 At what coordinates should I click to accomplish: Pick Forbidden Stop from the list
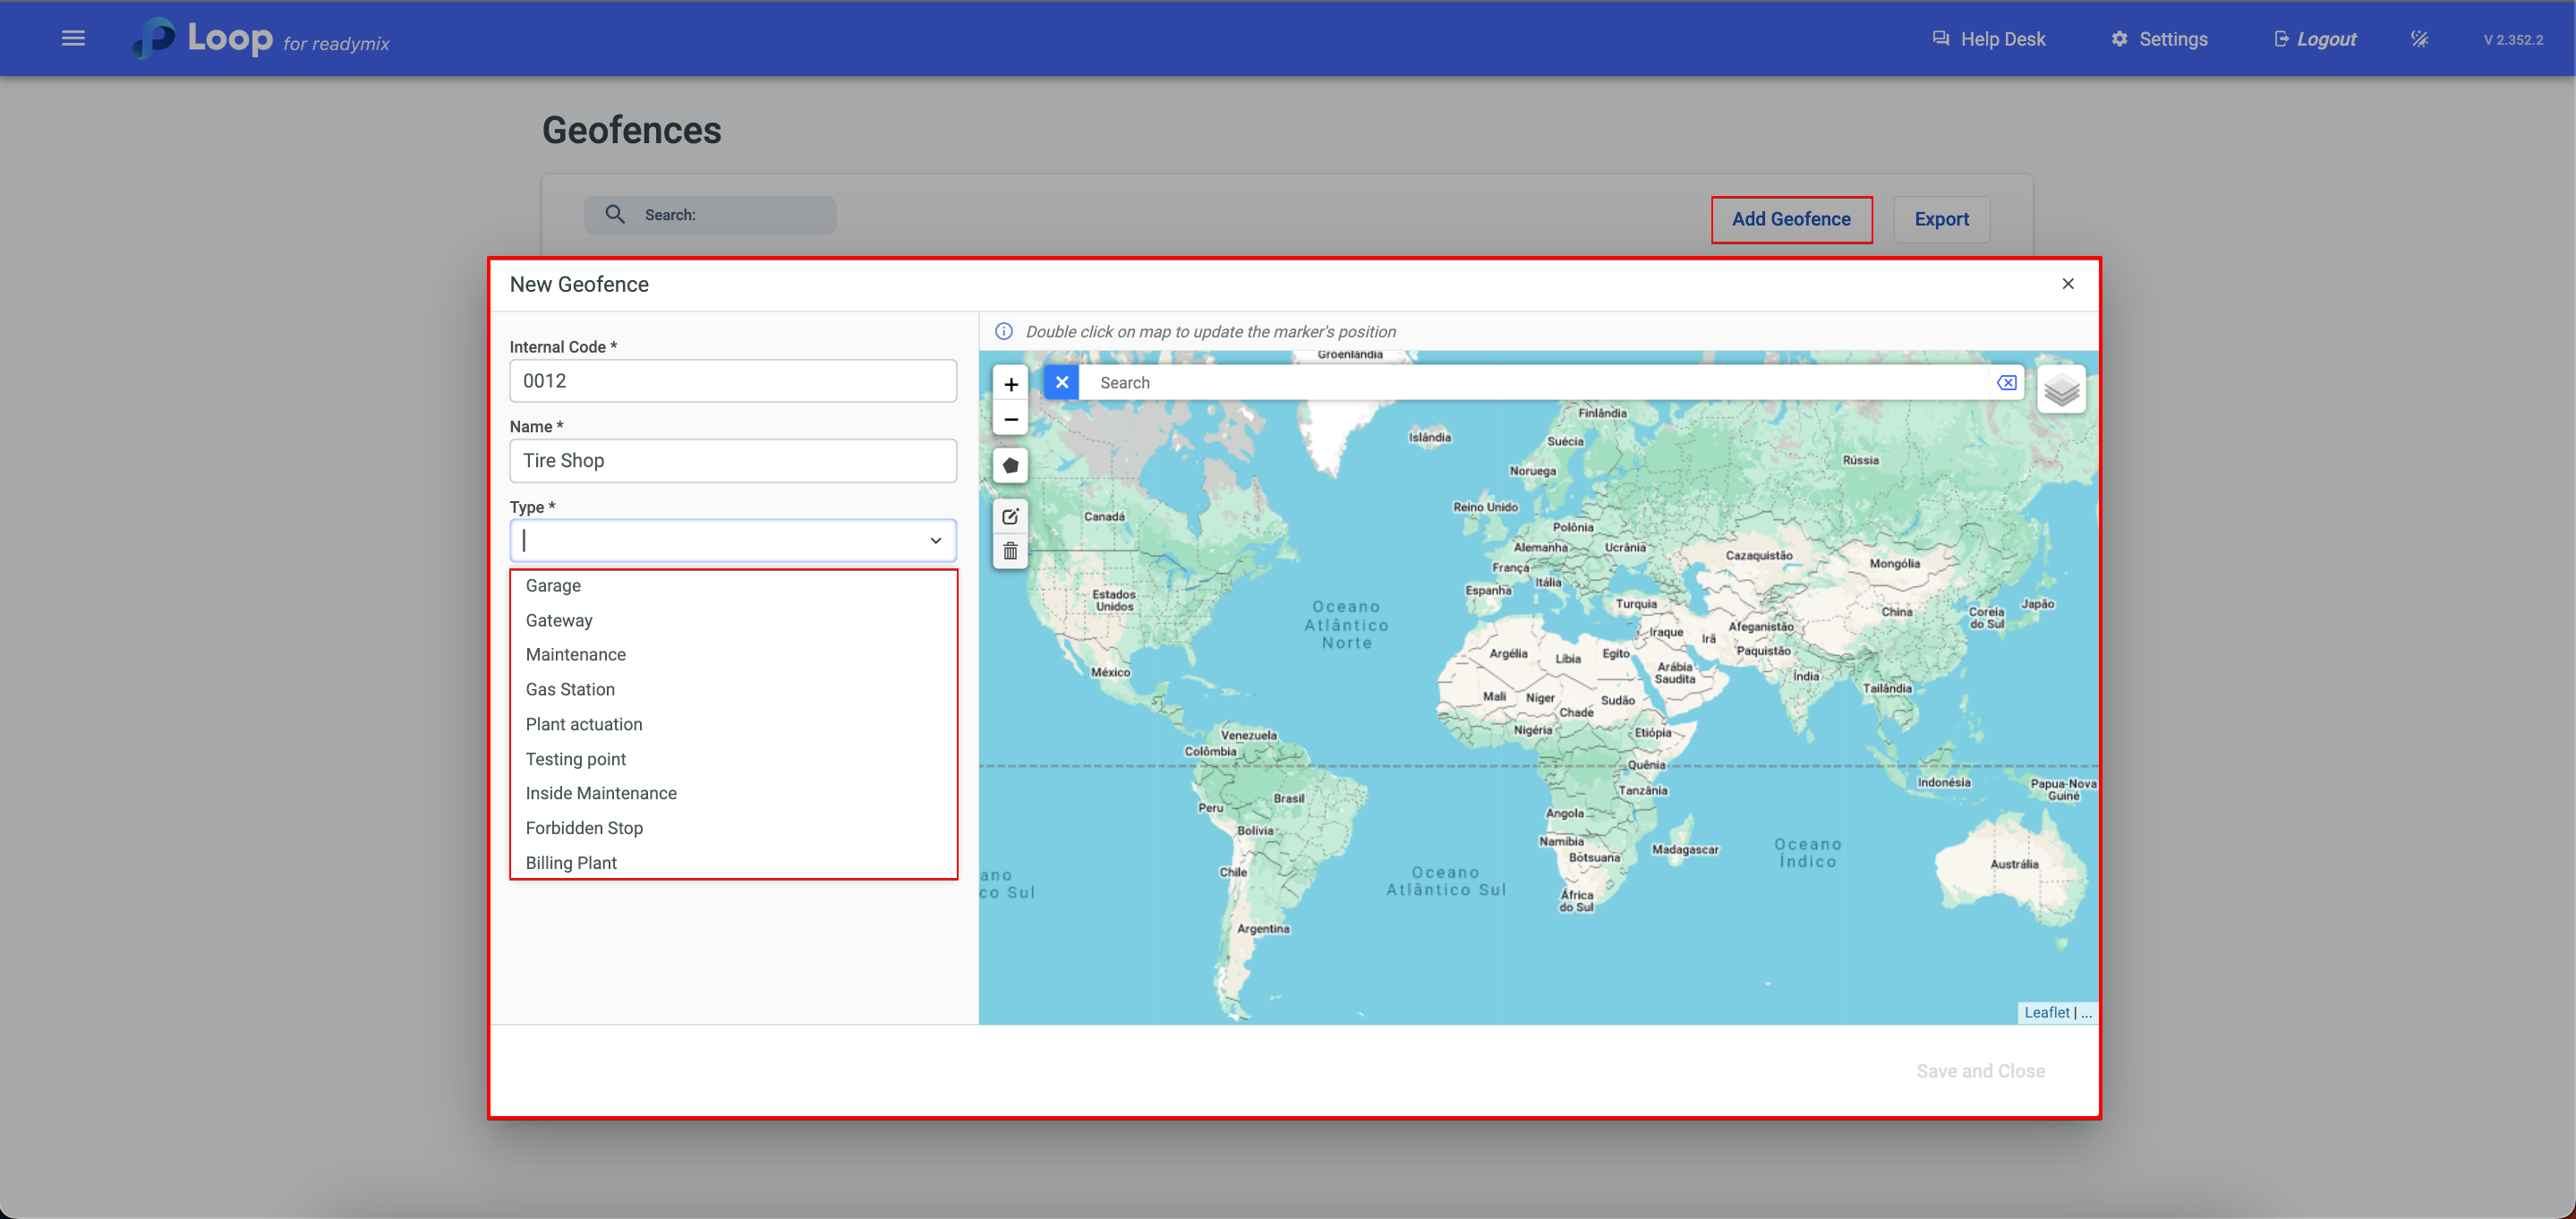tap(584, 827)
